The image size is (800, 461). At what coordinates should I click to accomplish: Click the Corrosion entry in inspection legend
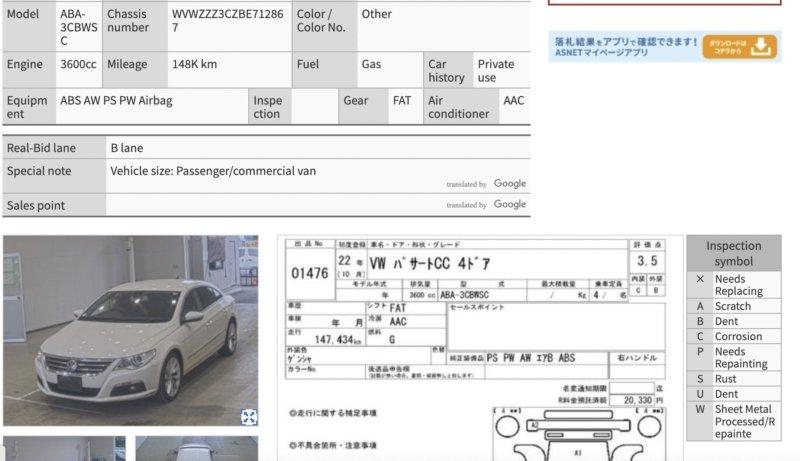pyautogui.click(x=738, y=337)
